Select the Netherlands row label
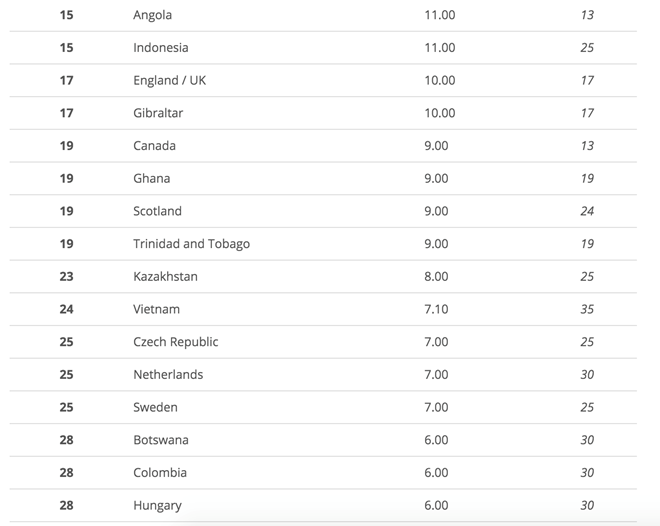This screenshot has width=660, height=526. pos(168,374)
